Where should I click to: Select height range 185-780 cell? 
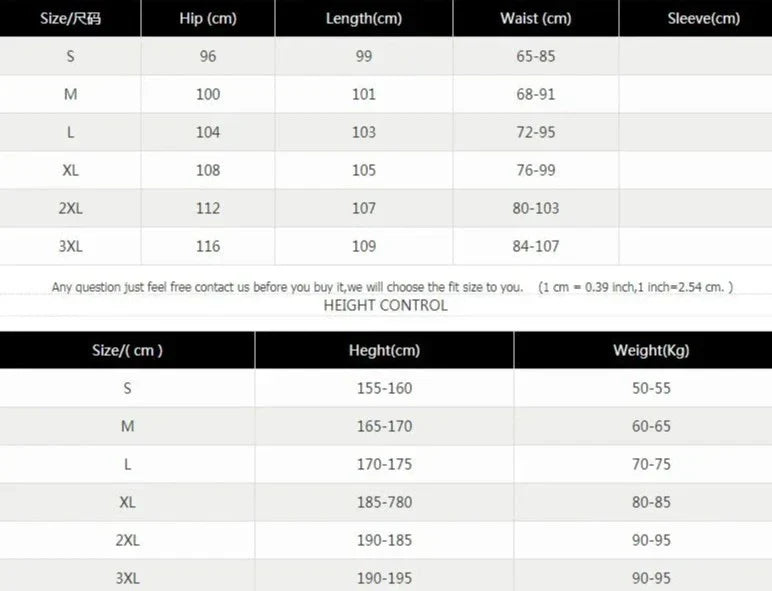(384, 502)
